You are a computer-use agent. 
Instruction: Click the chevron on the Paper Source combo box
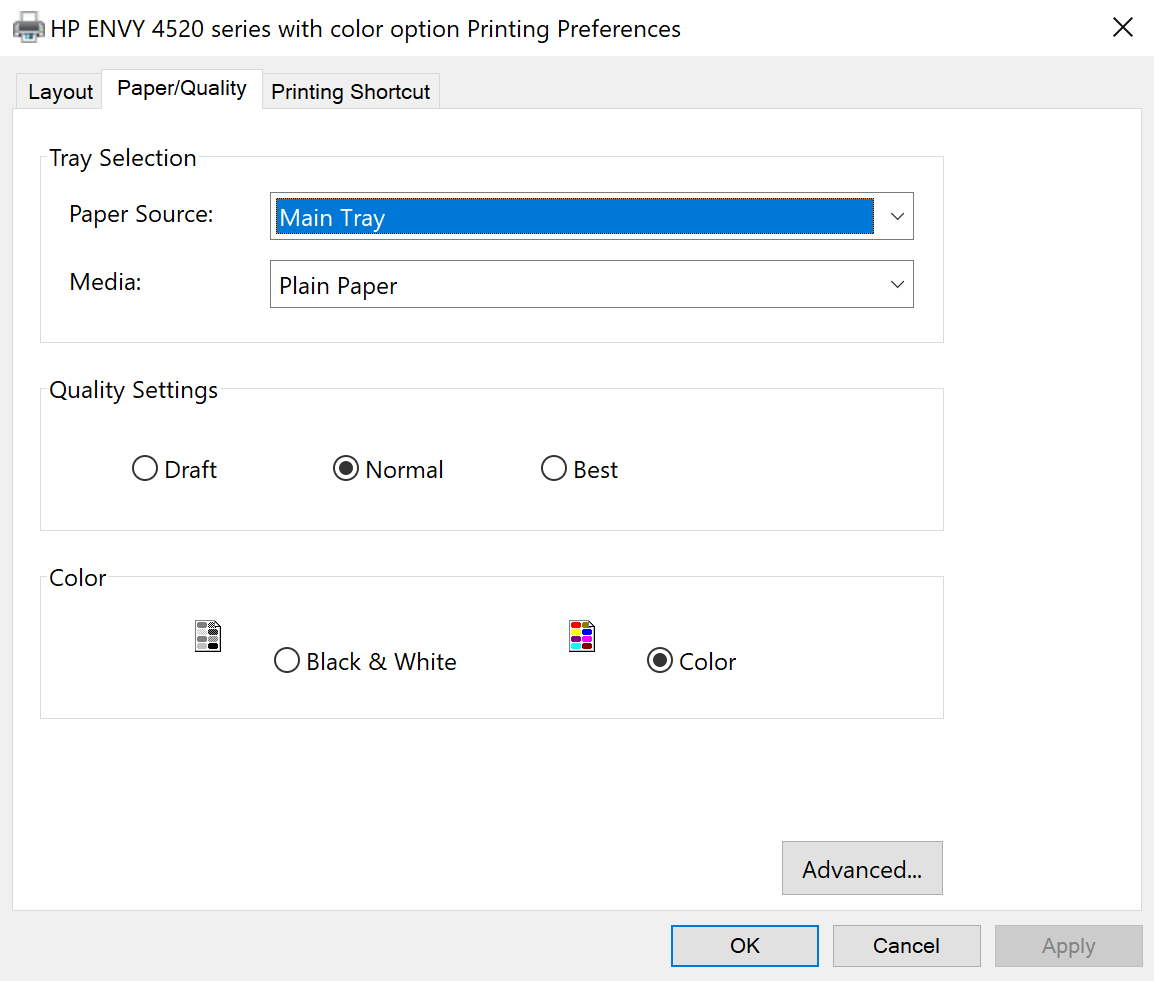897,216
